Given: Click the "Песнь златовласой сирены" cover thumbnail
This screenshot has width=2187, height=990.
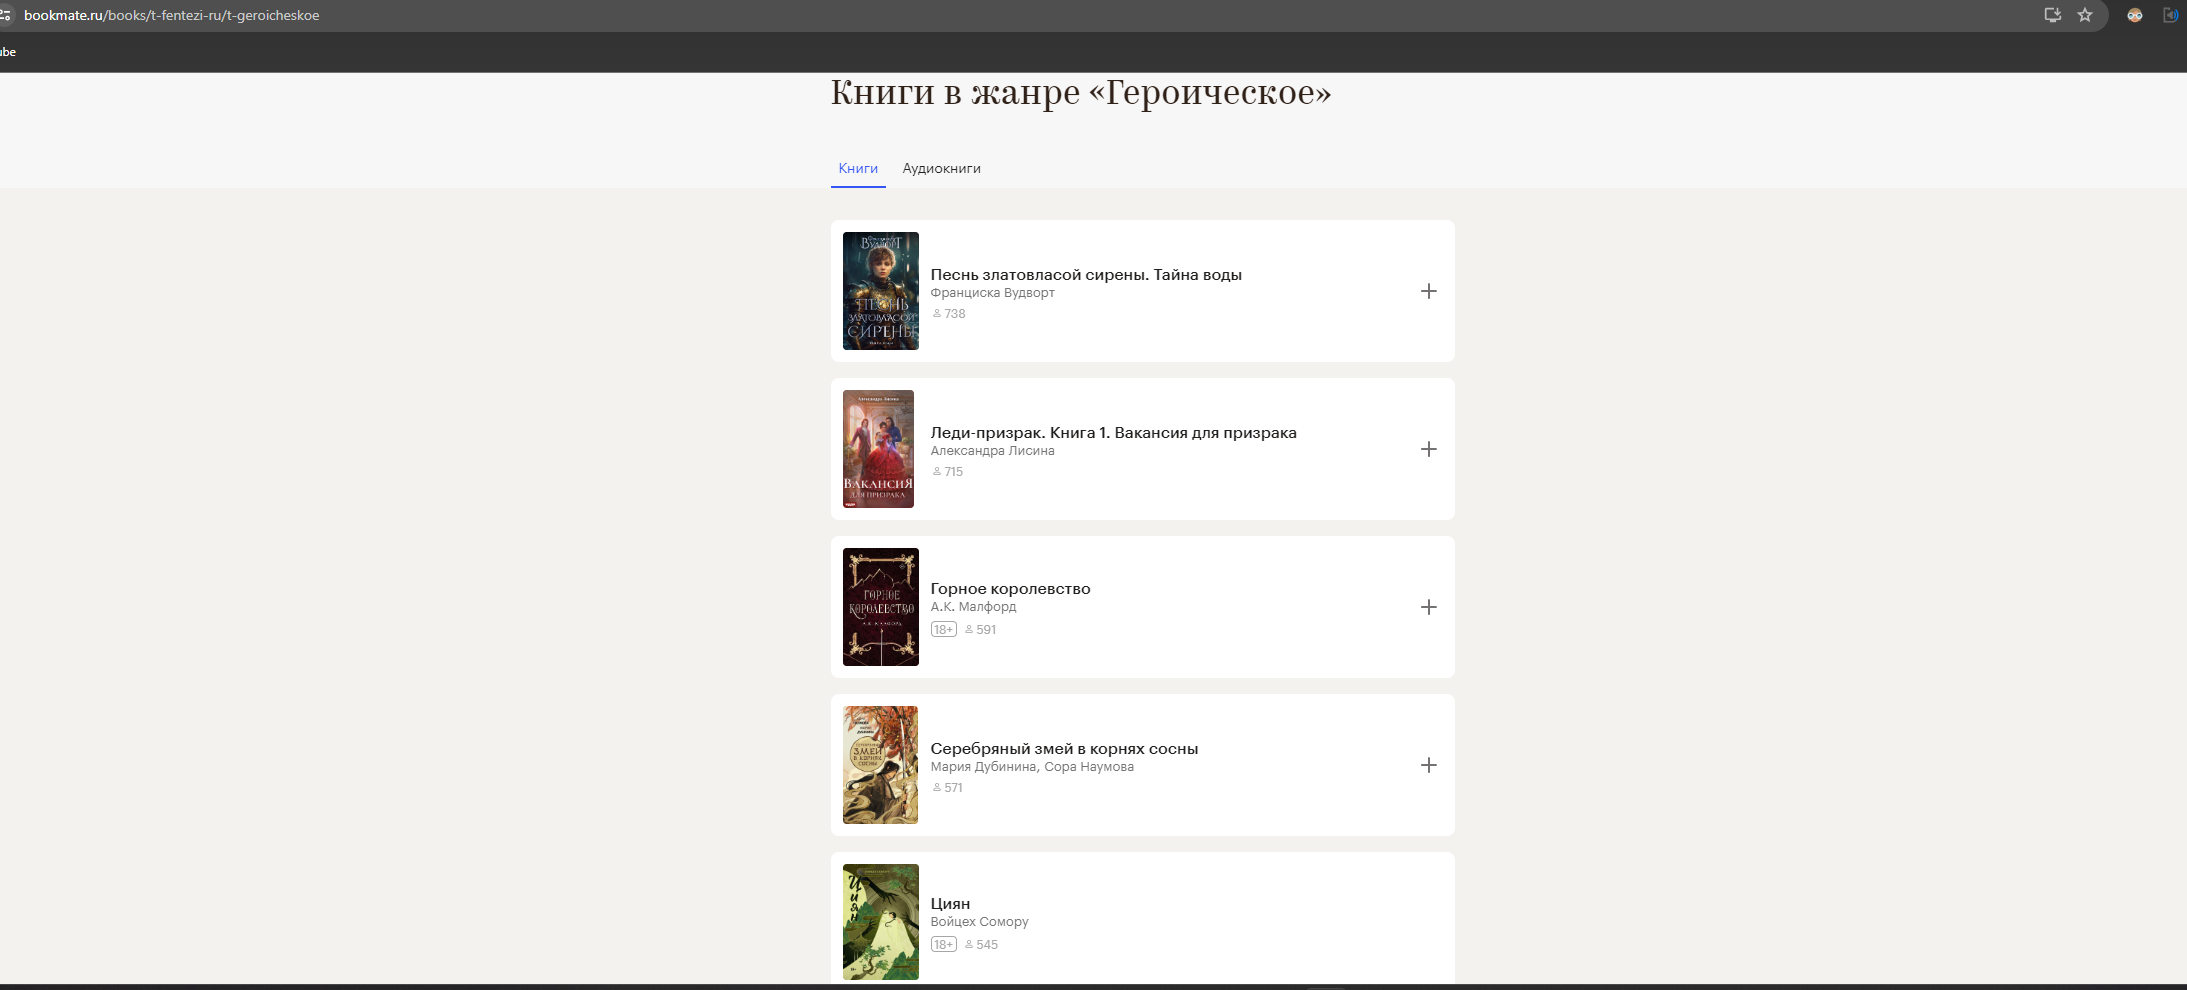Looking at the screenshot, I should coord(880,291).
